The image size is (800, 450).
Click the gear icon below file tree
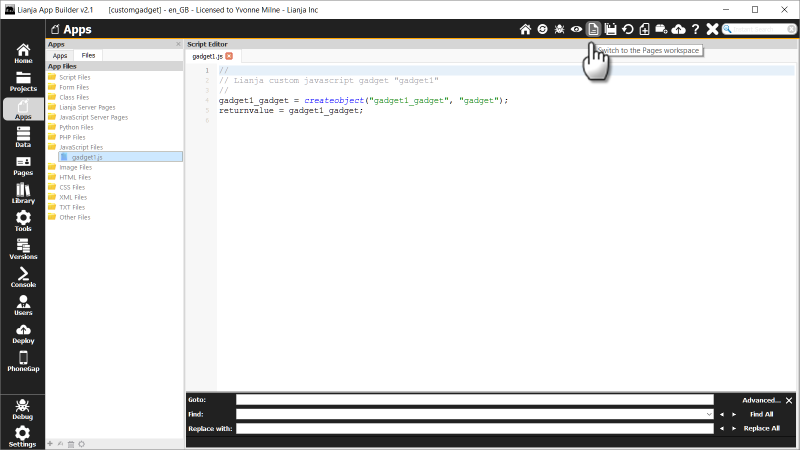[x=82, y=444]
